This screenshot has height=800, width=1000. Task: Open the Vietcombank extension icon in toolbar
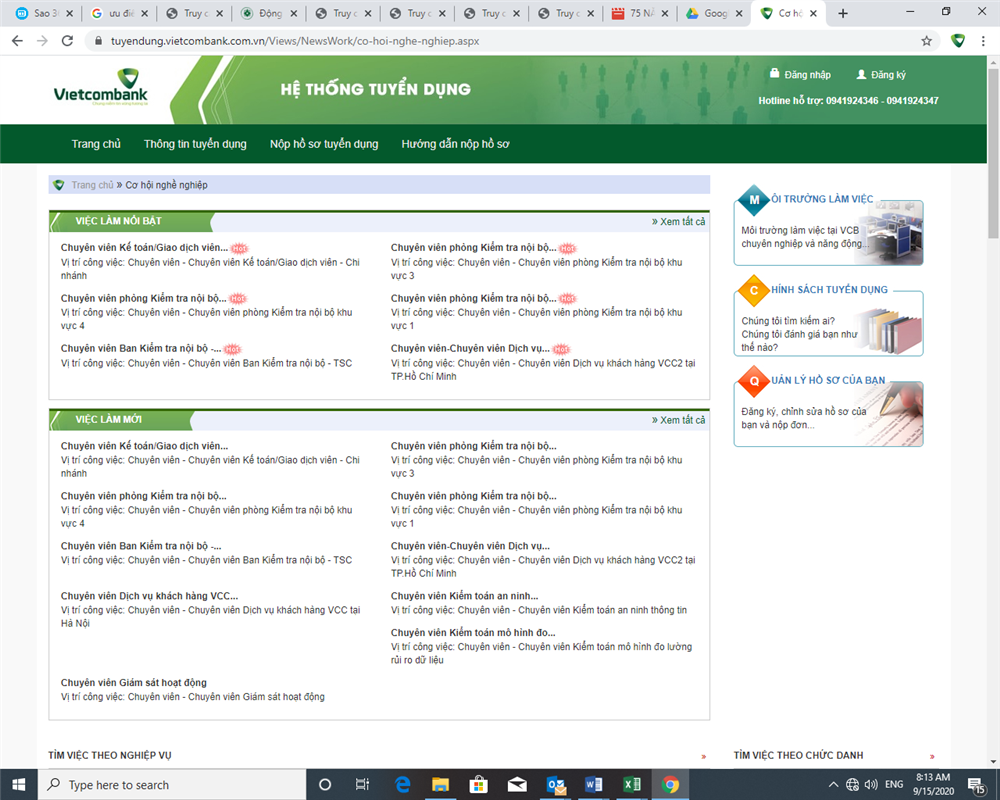(958, 41)
